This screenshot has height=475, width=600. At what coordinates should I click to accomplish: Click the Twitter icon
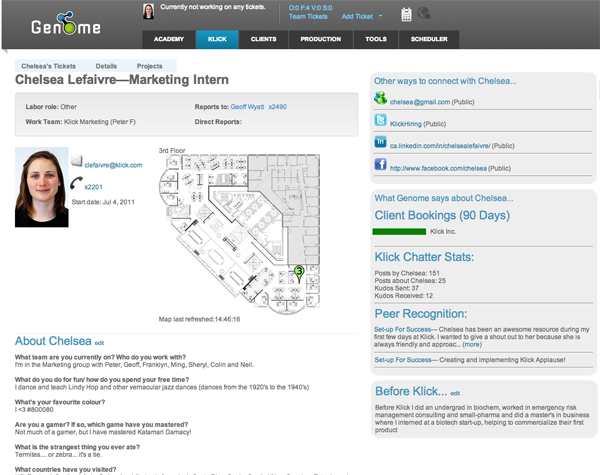click(380, 120)
